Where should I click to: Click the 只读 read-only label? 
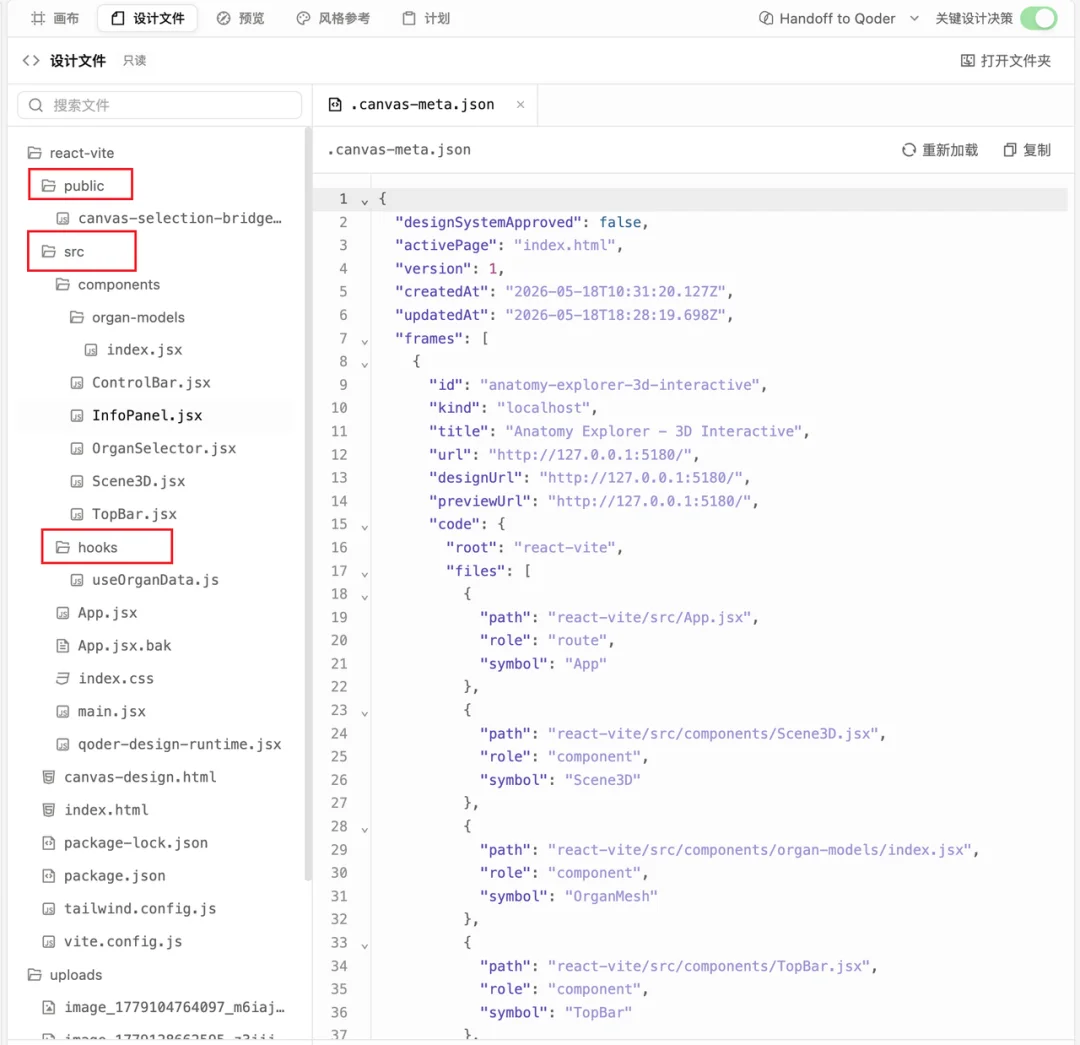(x=134, y=61)
